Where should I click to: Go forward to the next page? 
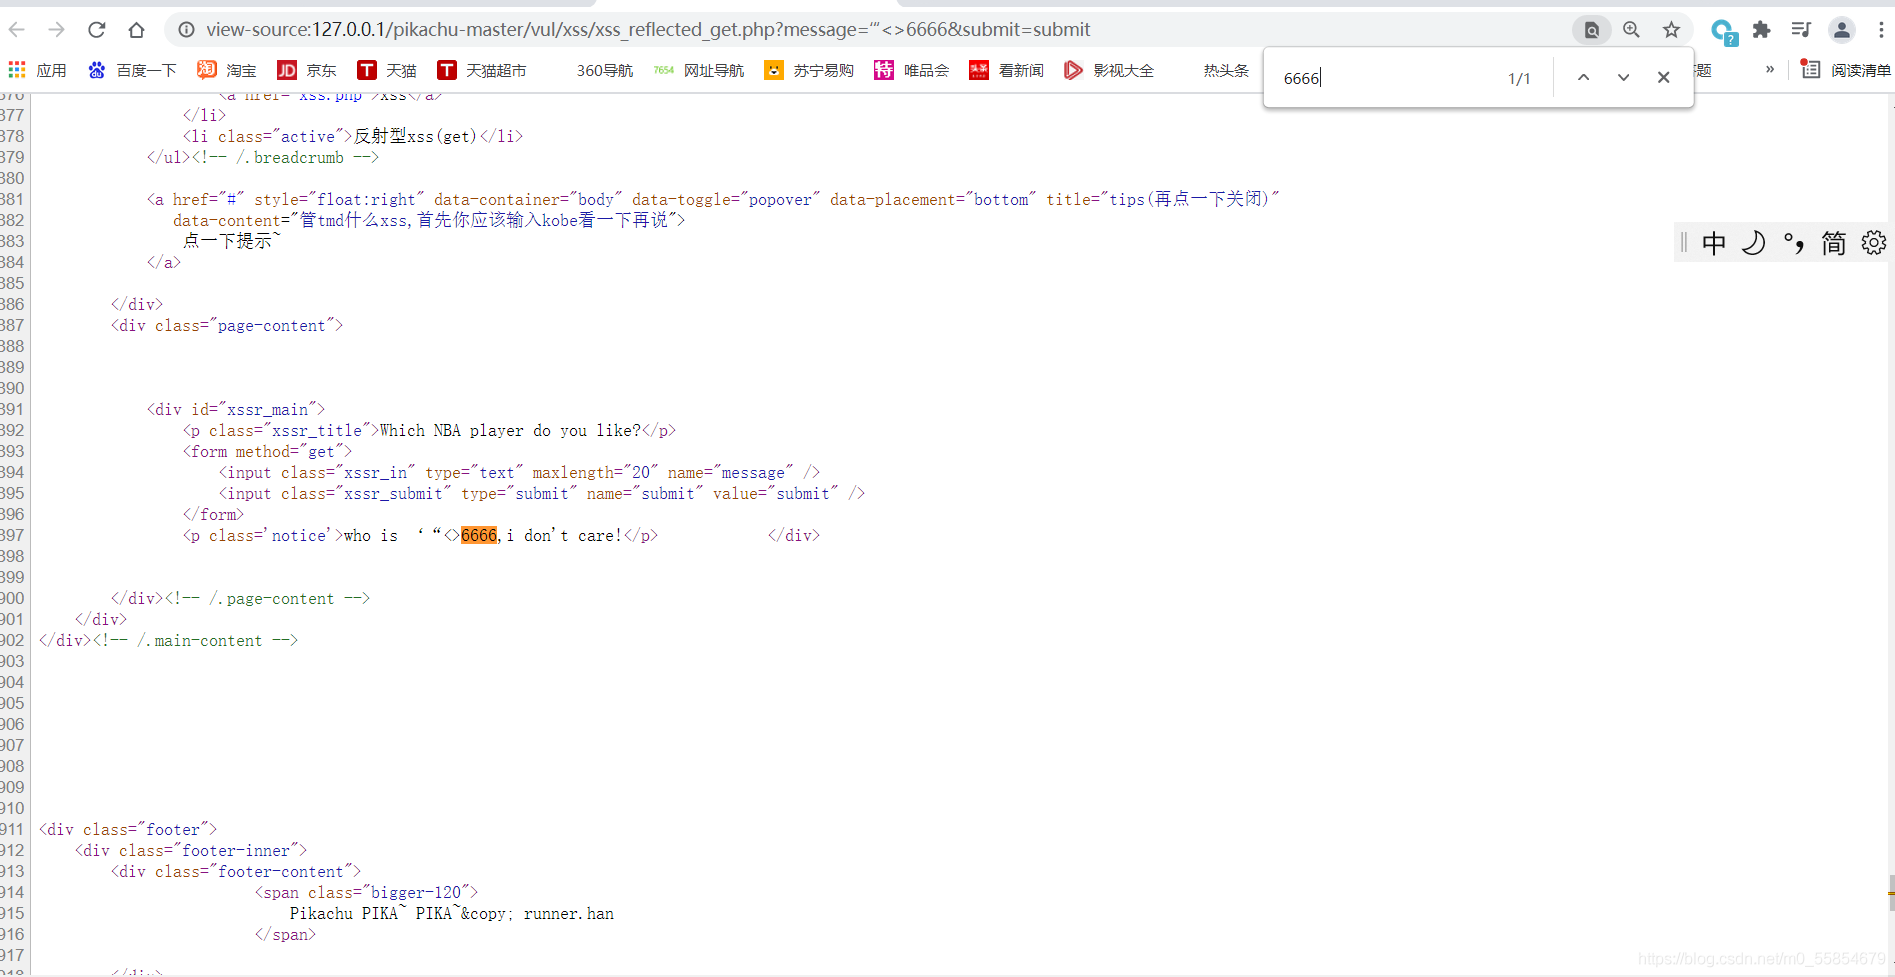click(x=57, y=30)
